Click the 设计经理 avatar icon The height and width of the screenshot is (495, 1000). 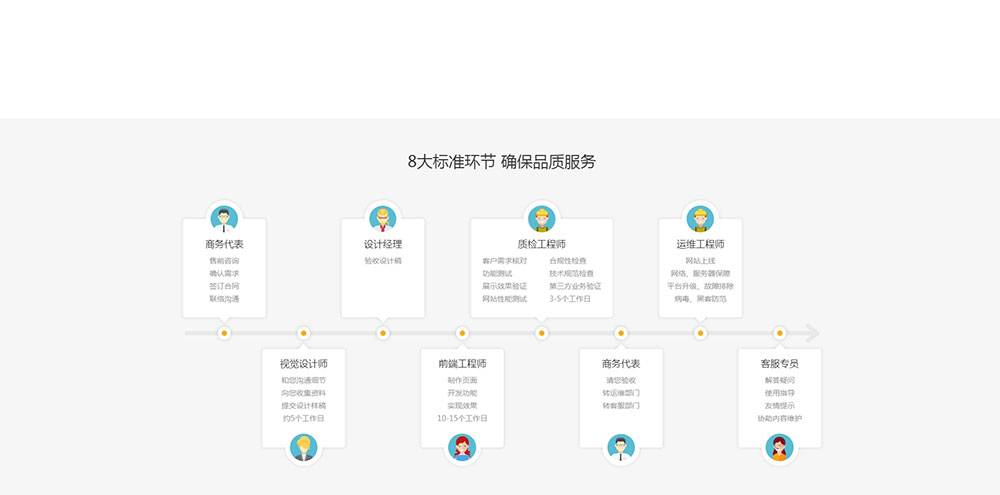pyautogui.click(x=383, y=218)
